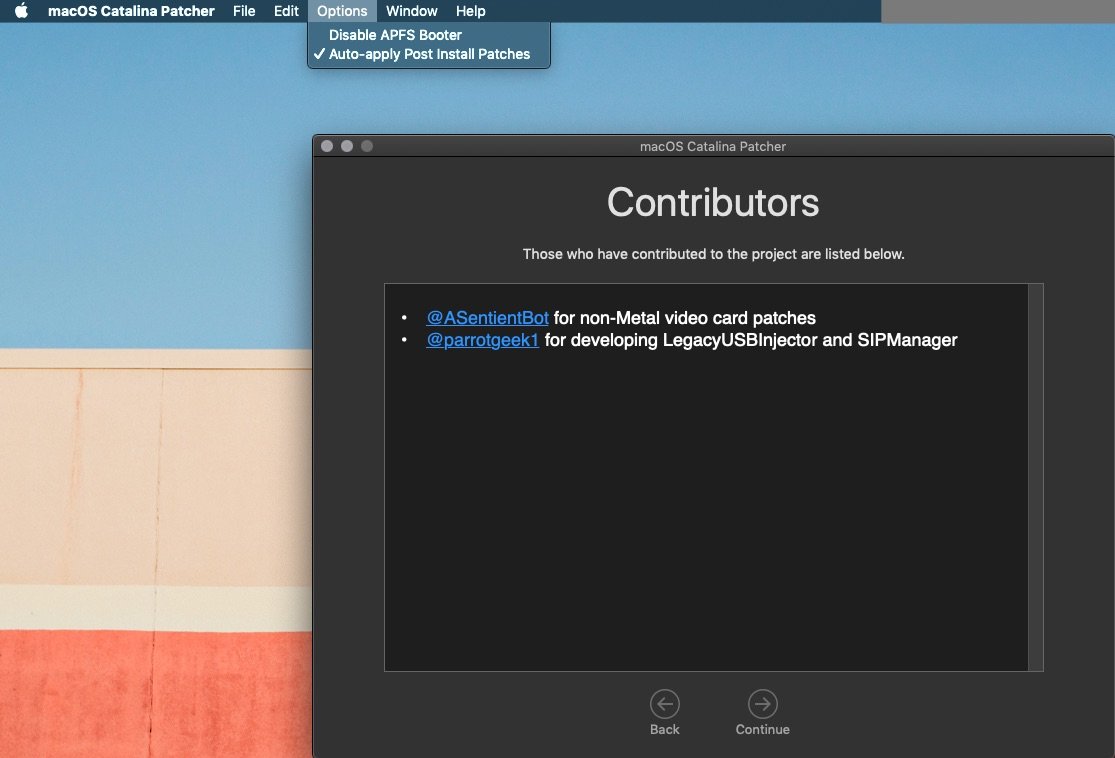Open the Help menu
Viewport: 1115px width, 758px height.
[471, 11]
